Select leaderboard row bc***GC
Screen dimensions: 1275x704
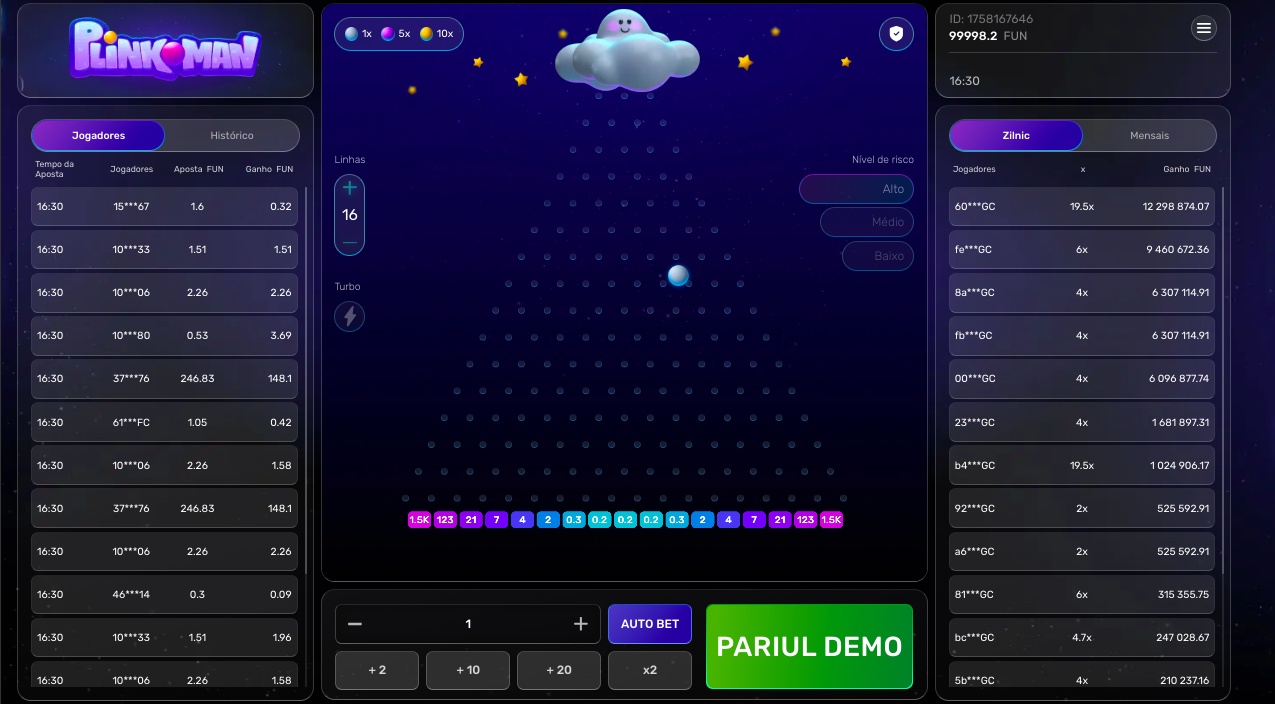click(x=1082, y=637)
